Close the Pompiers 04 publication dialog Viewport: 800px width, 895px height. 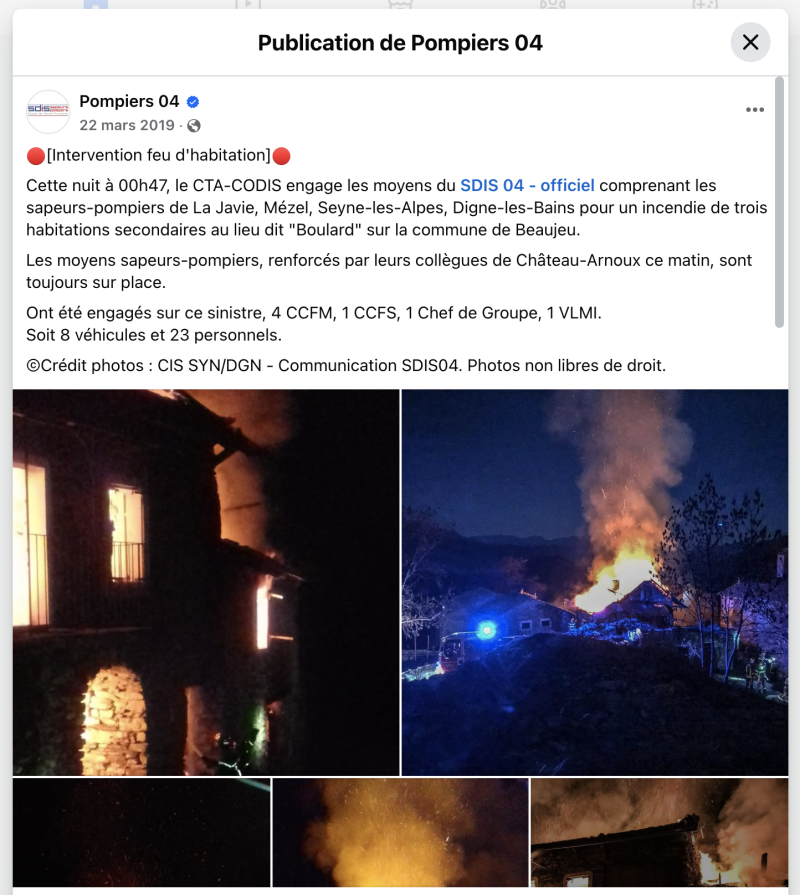click(x=750, y=42)
